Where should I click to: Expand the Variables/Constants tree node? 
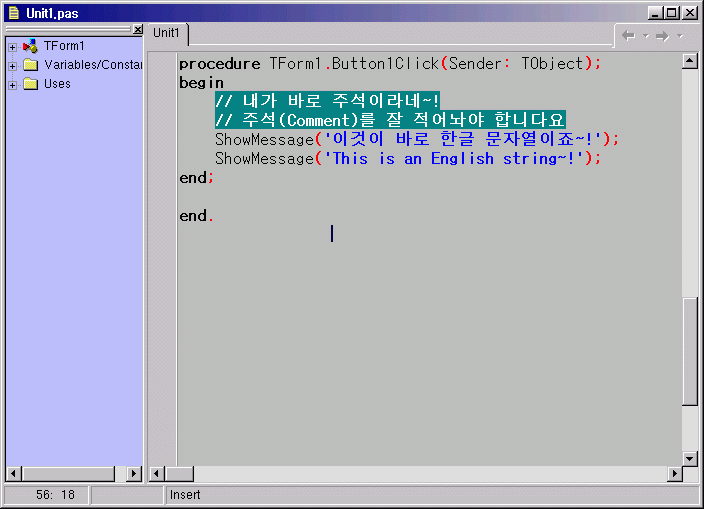pos(13,66)
